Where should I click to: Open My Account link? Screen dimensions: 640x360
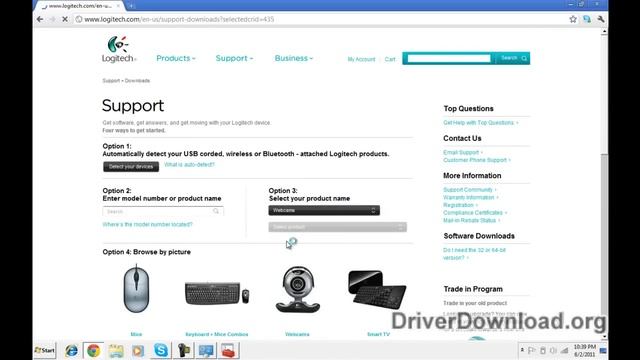coord(361,59)
